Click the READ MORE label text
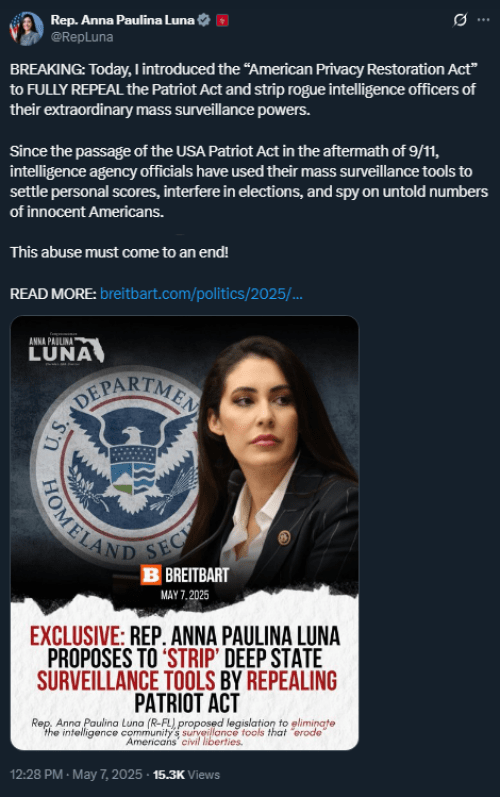The height and width of the screenshot is (797, 500). point(53,293)
